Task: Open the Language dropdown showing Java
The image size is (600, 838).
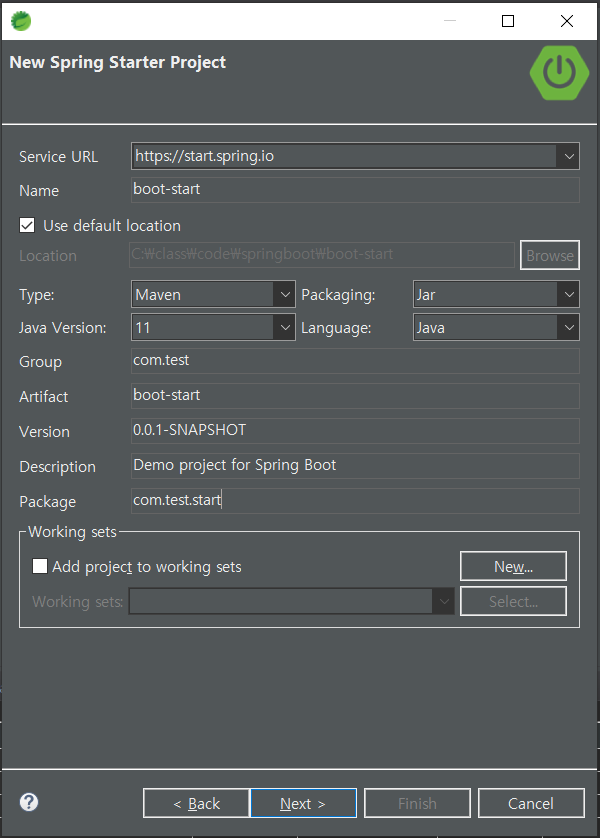Action: pyautogui.click(x=568, y=328)
